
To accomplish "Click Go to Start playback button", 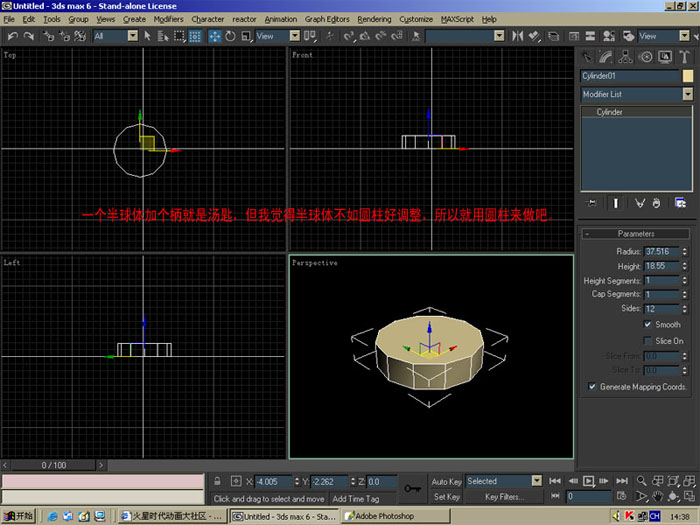I will click(555, 481).
